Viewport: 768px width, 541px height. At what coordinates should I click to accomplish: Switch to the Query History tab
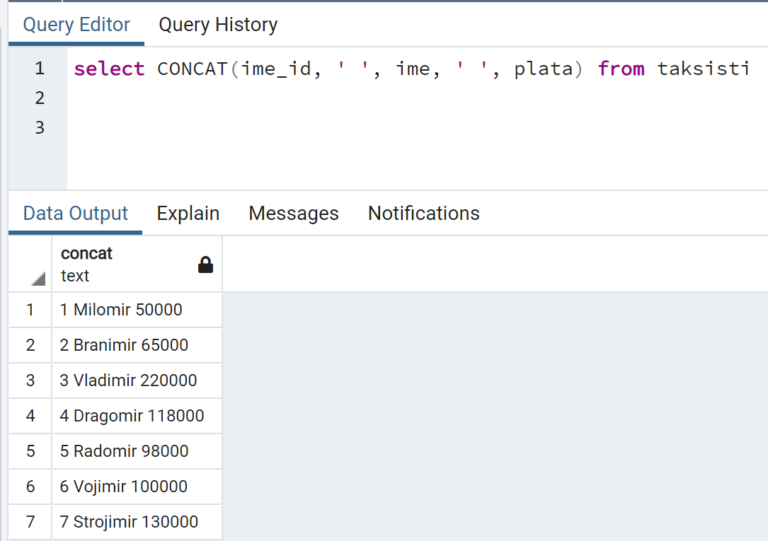218,24
